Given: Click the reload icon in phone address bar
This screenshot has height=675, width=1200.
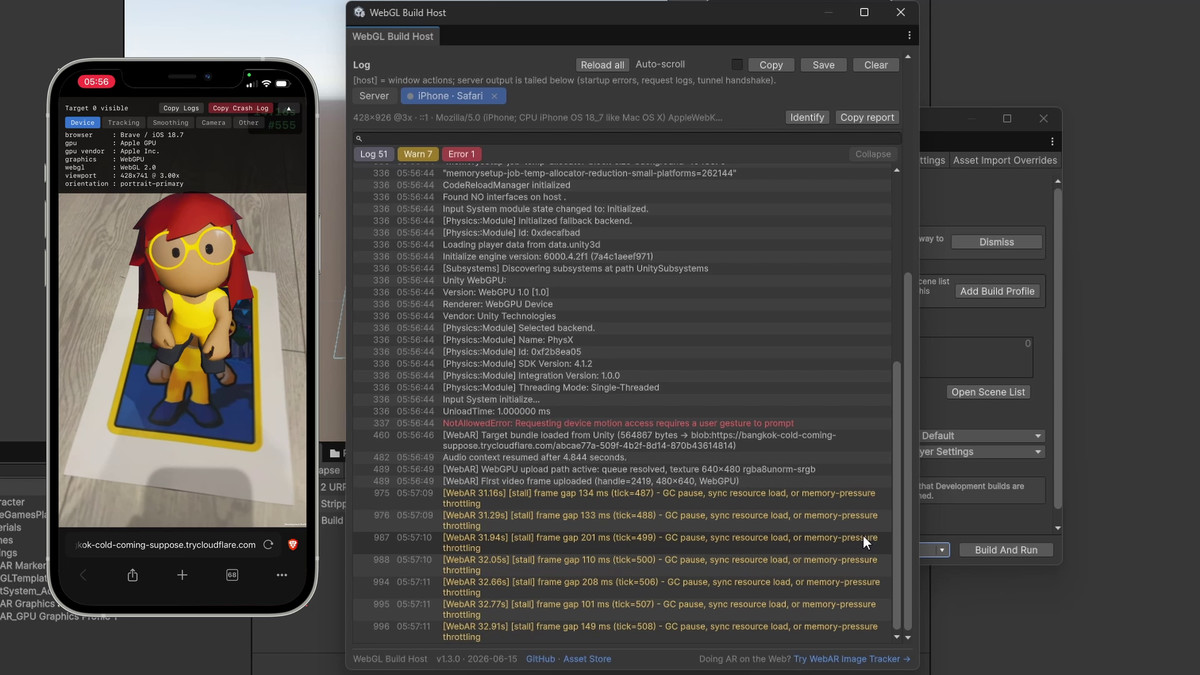Looking at the screenshot, I should tap(268, 545).
